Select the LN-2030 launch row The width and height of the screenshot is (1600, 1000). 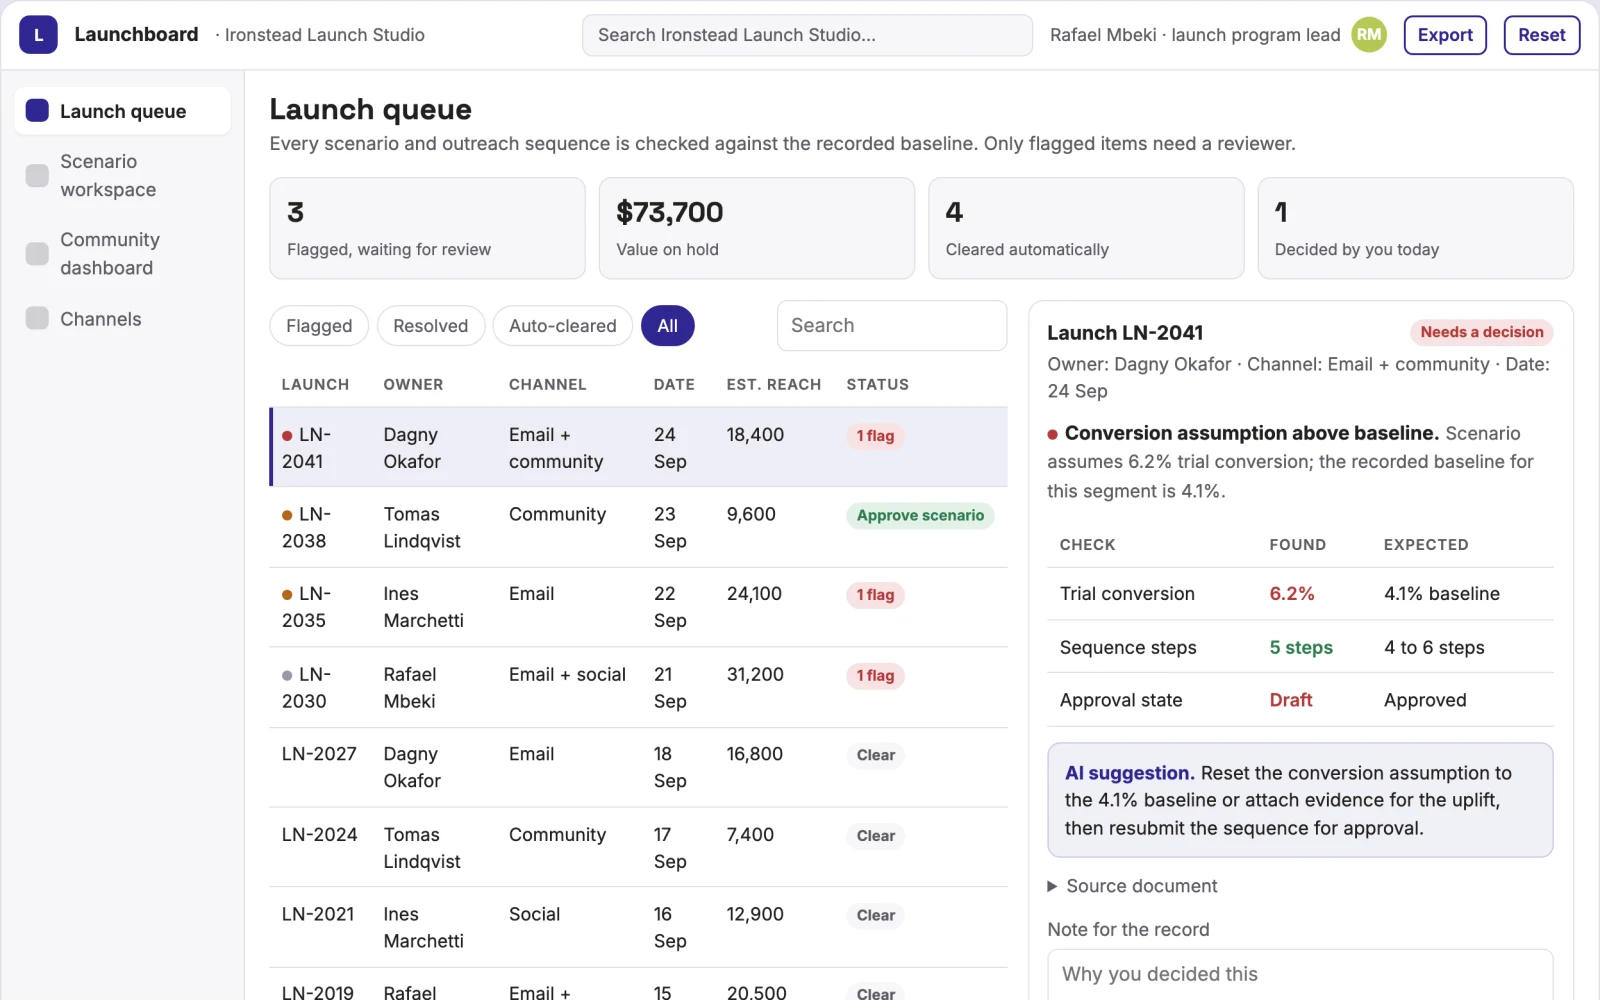(x=639, y=687)
